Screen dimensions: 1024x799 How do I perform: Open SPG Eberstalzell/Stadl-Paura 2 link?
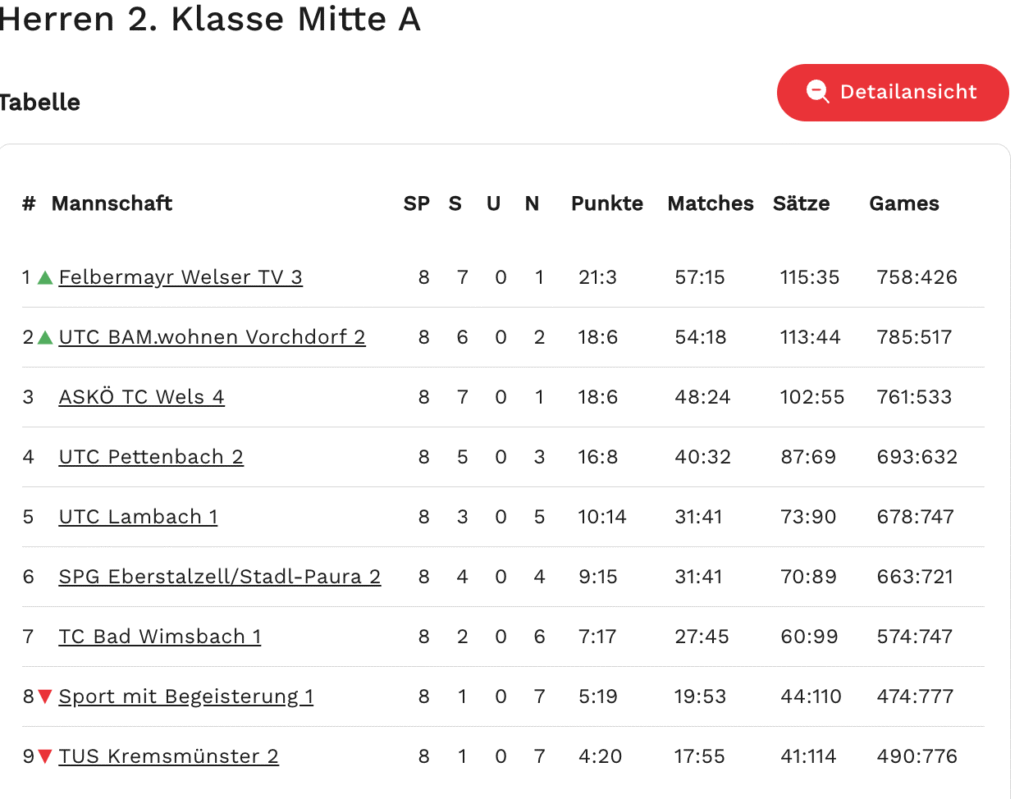point(219,577)
